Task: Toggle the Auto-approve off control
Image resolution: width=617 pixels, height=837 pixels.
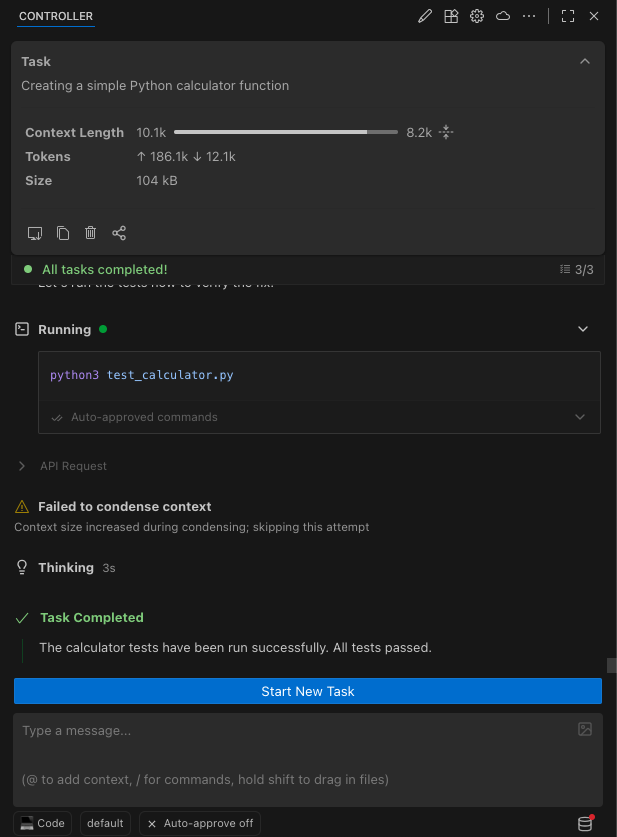Action: (x=200, y=823)
